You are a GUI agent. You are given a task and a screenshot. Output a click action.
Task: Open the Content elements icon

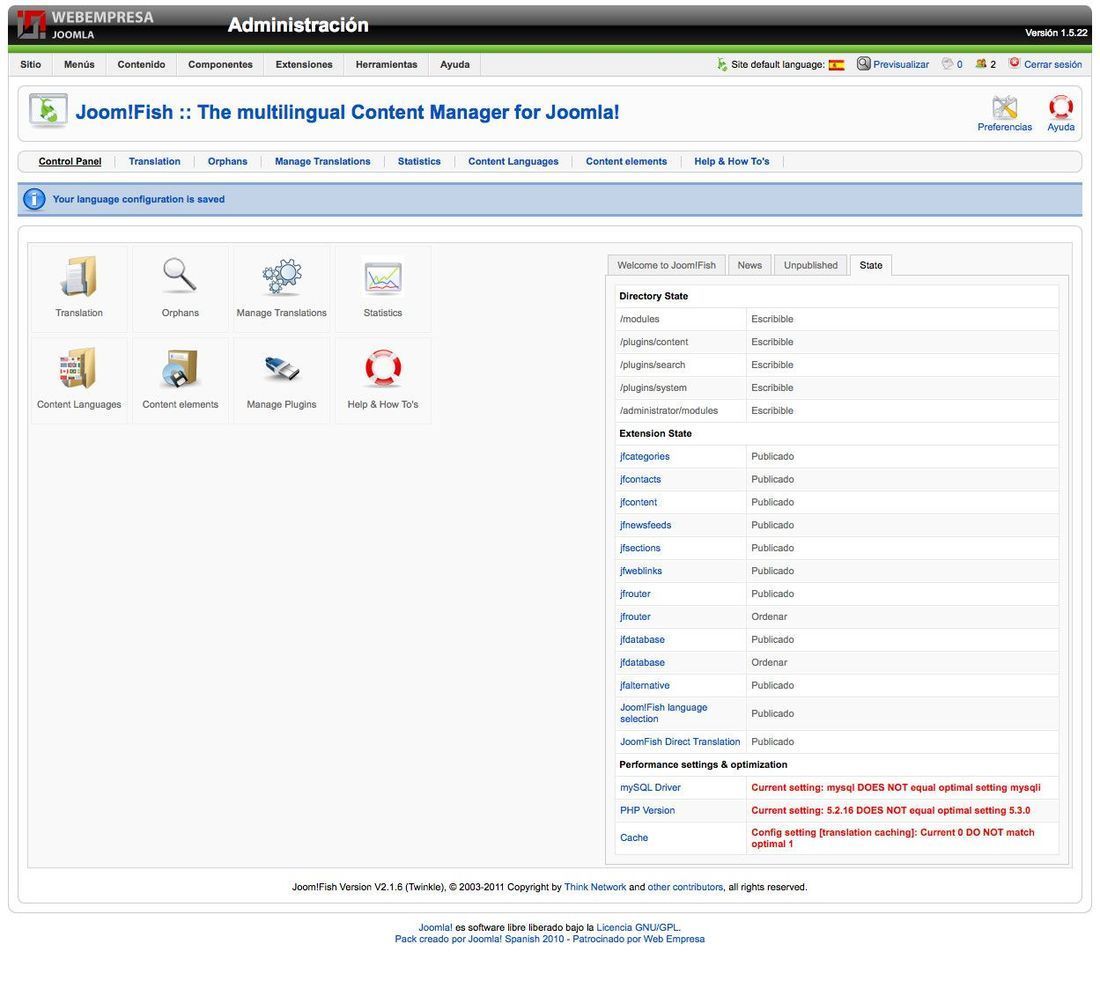(x=180, y=368)
